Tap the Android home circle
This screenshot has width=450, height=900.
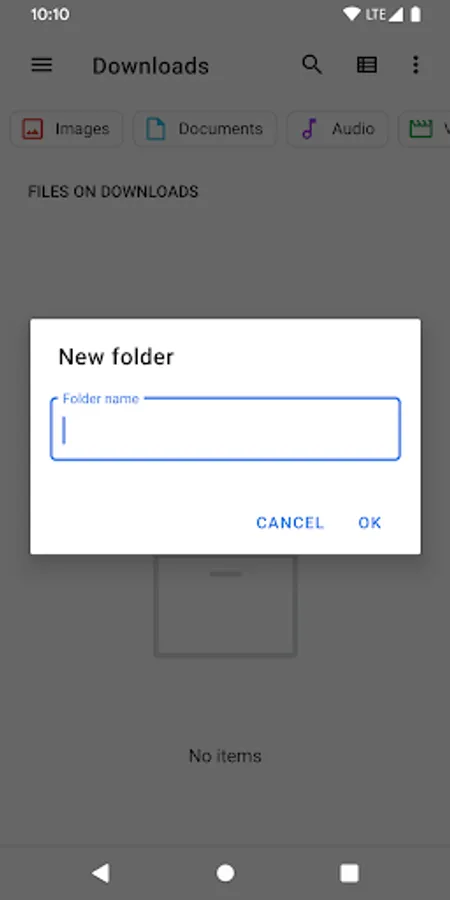225,873
